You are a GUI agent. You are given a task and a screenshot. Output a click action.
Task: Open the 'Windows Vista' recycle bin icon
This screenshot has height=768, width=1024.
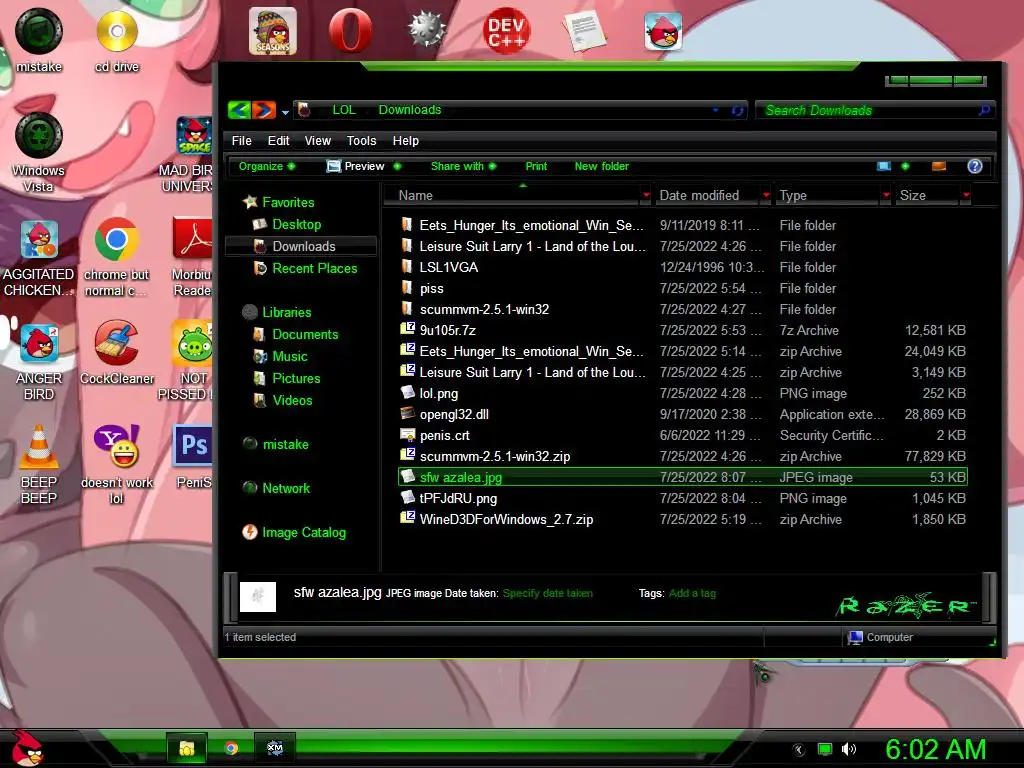click(x=39, y=152)
